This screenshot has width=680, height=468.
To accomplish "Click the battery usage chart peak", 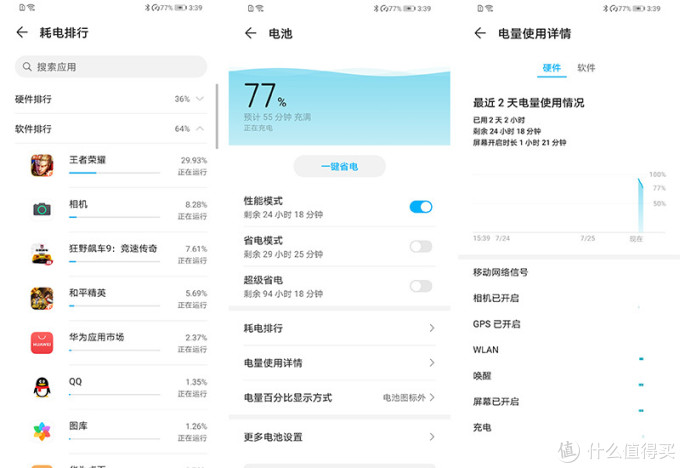I will pos(639,179).
